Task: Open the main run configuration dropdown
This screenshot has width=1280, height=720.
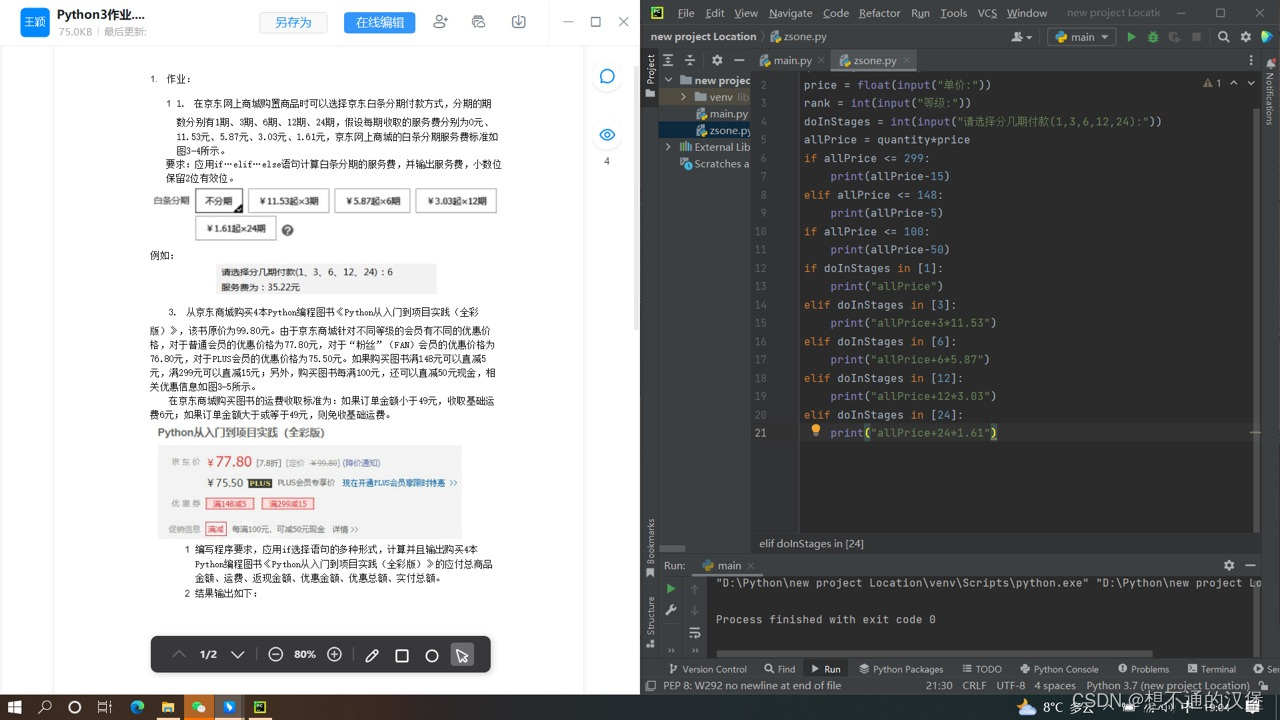Action: click(1081, 37)
